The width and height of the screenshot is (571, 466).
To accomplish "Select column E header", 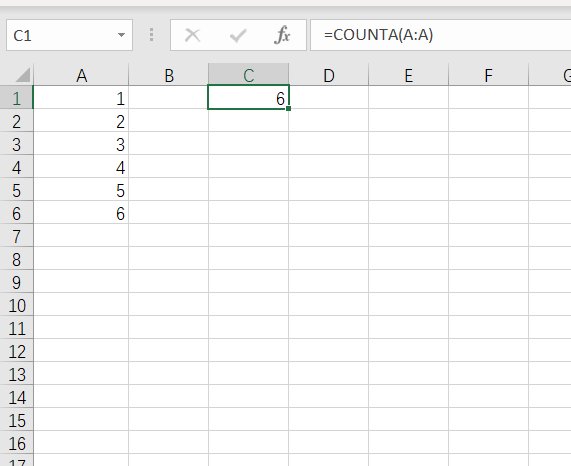I will pos(409,75).
